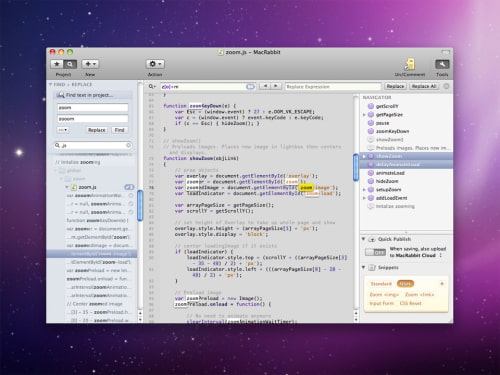Insert the 'Input Form' snippet
Image resolution: width=500 pixels, height=375 pixels.
click(382, 303)
